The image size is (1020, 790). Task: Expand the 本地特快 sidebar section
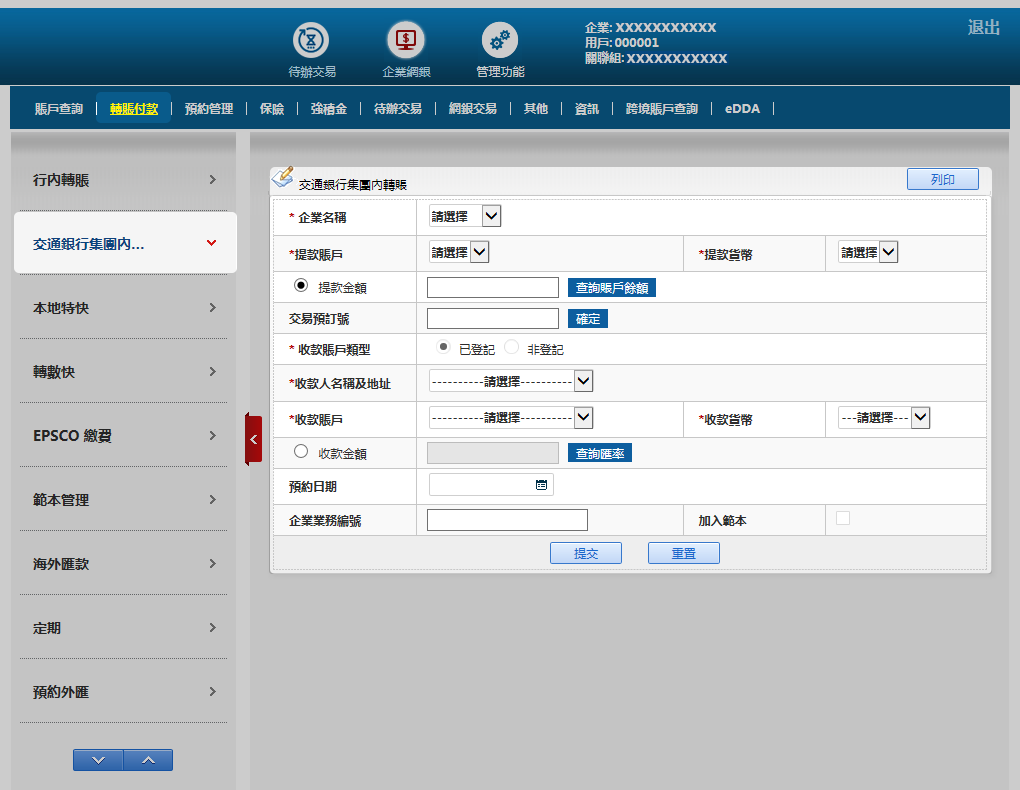[x=124, y=308]
